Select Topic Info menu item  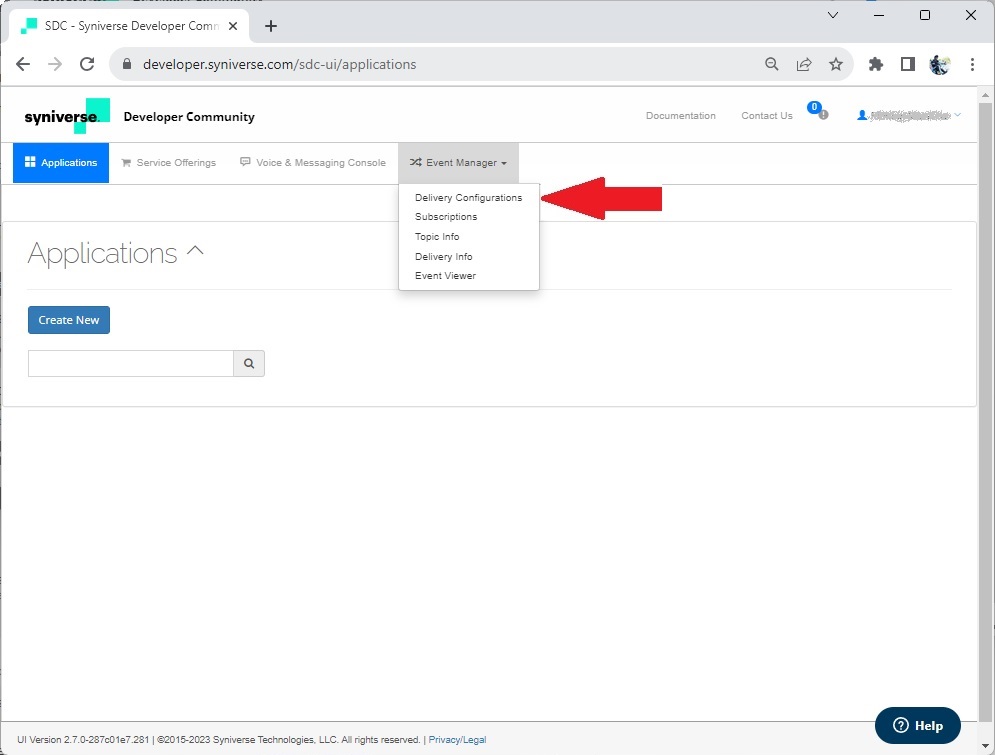[437, 237]
